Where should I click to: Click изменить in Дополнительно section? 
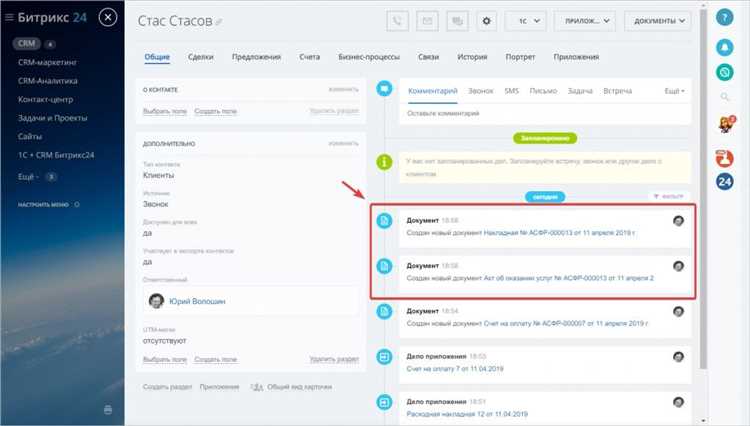pos(343,143)
